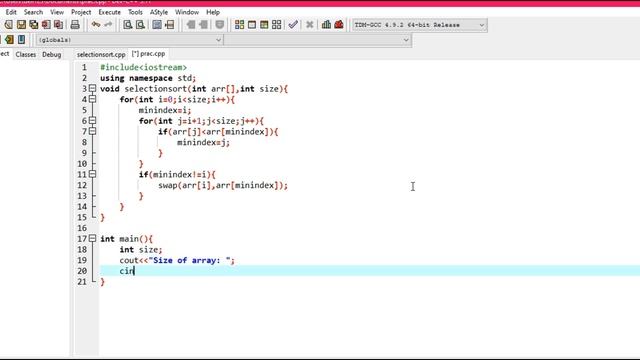640x360 pixels.
Task: Click the 'int main(){' line
Action: click(126, 239)
